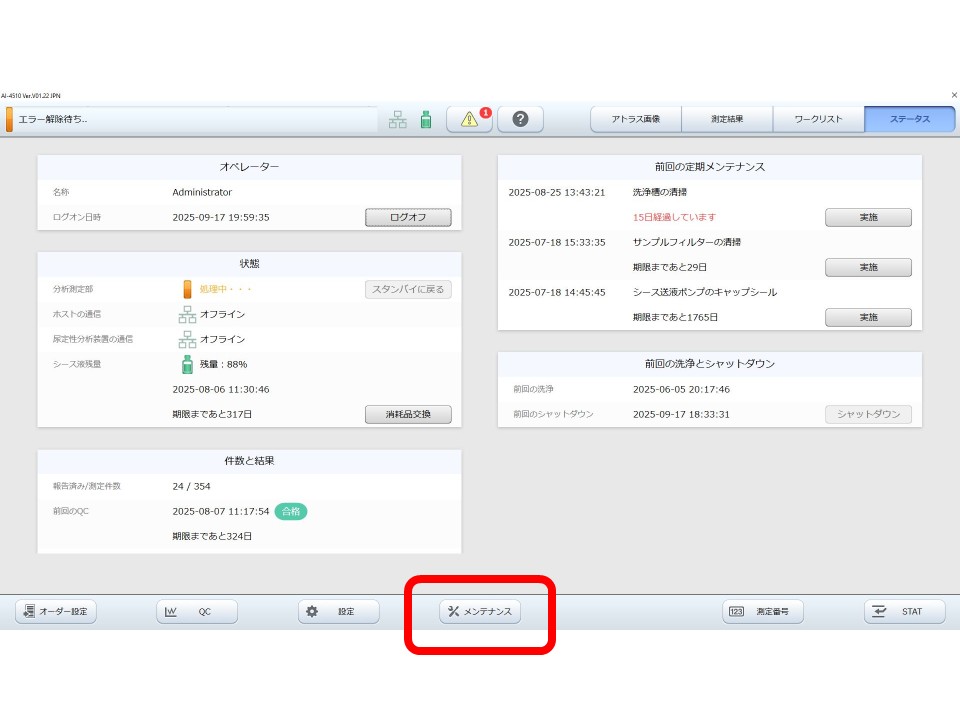This screenshot has height=720, width=960.
Task: Select the ステータス tab
Action: pos(909,119)
